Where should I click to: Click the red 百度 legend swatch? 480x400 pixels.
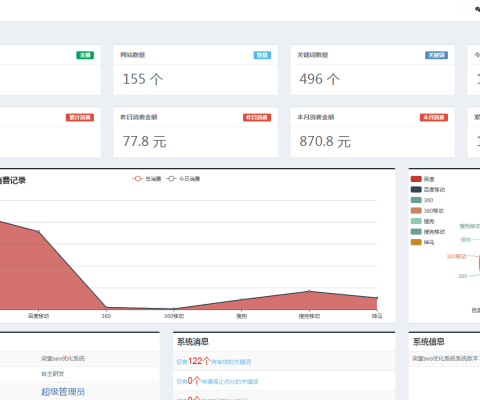(416, 179)
